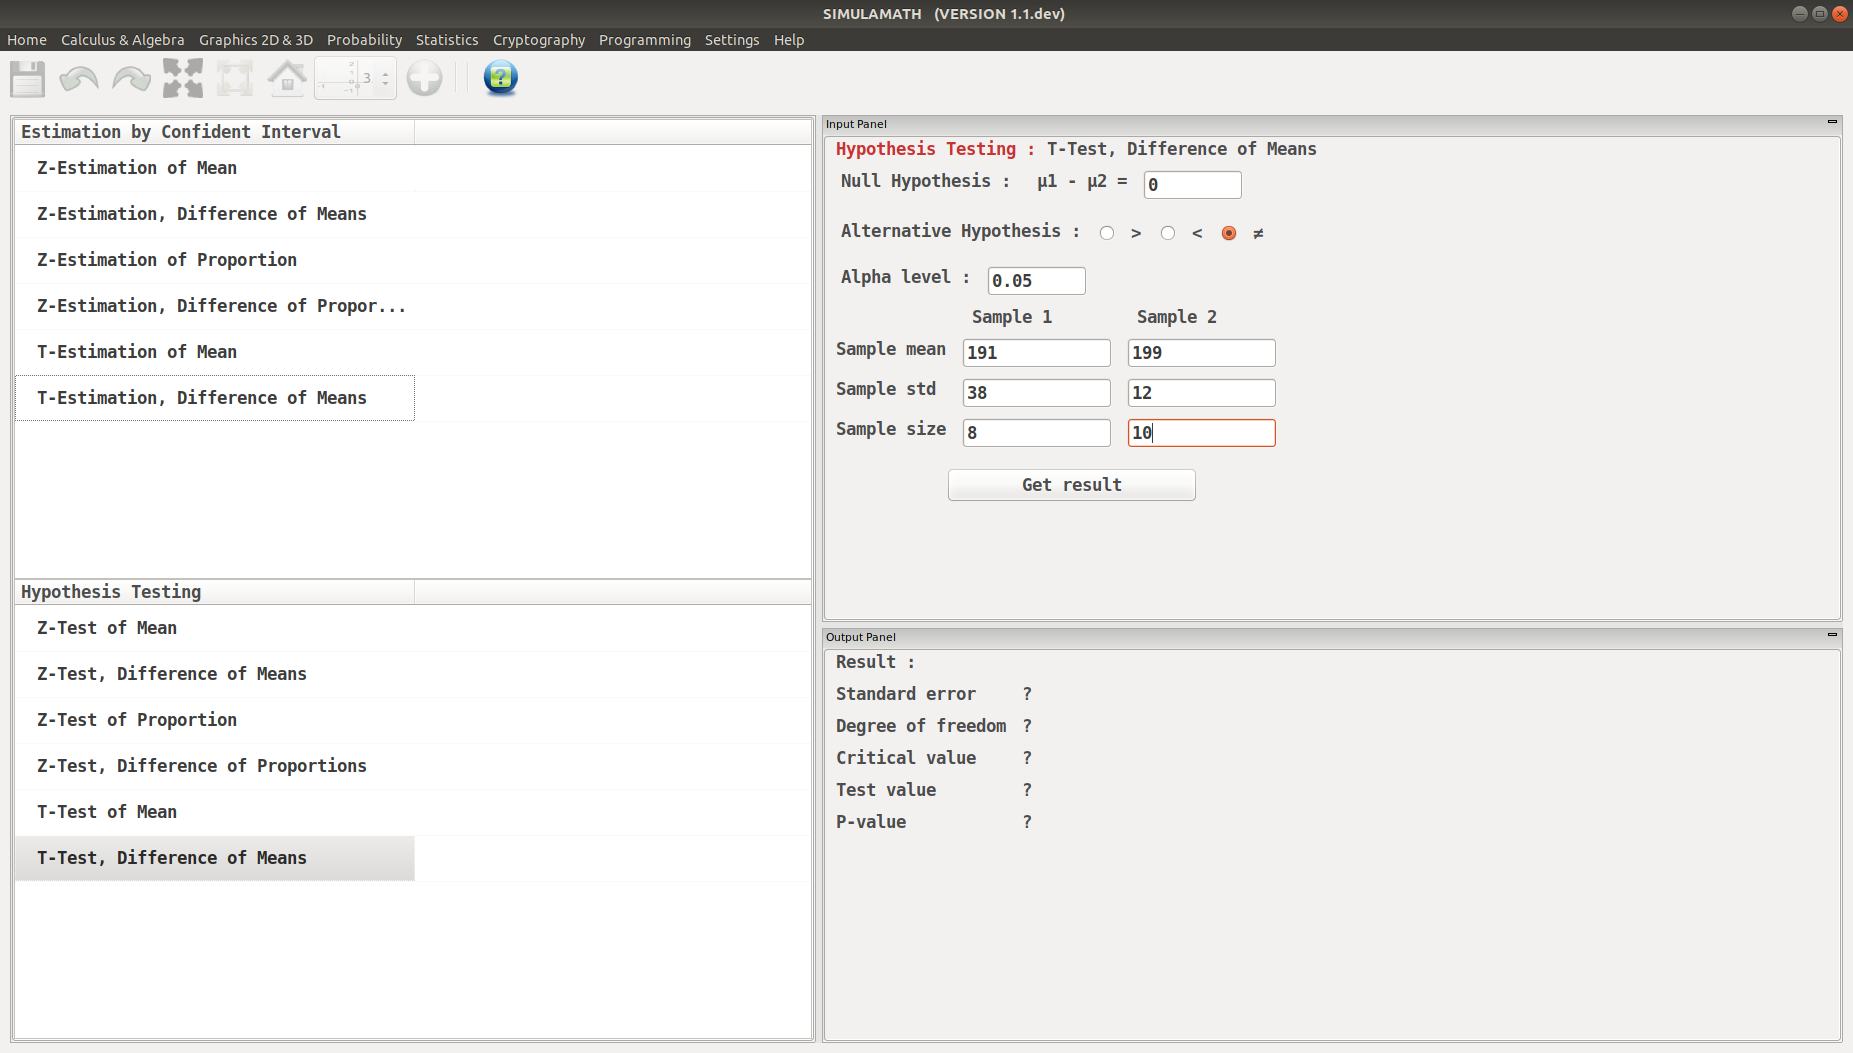This screenshot has width=1853, height=1053.
Task: Click the Standard error result label
Action: point(906,694)
